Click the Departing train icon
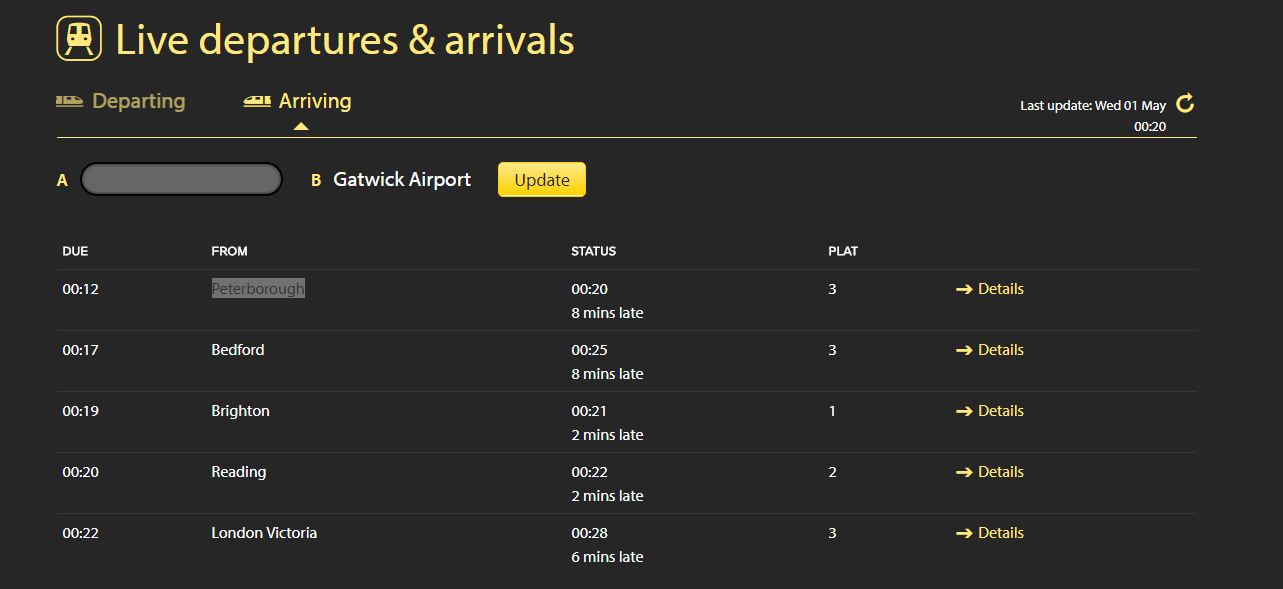Screen dimensions: 1283x589 [69, 101]
